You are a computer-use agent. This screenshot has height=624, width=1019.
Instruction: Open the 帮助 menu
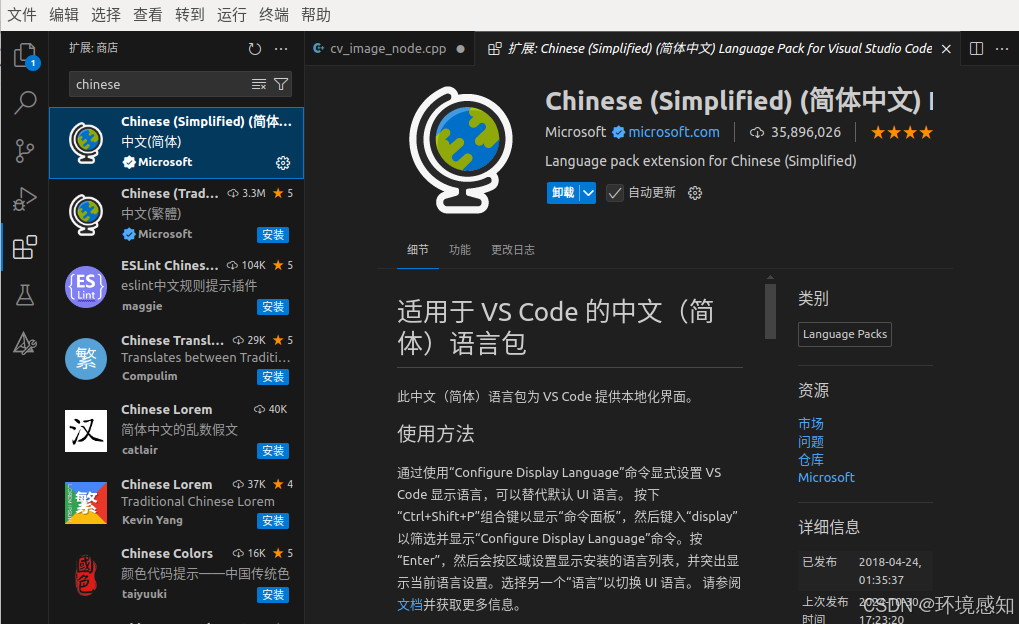[316, 15]
